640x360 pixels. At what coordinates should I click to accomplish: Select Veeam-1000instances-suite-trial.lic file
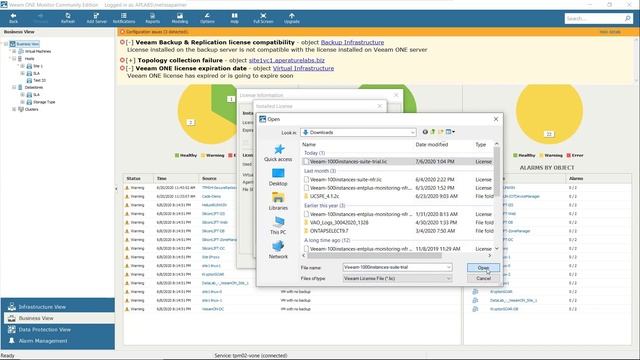[398, 162]
